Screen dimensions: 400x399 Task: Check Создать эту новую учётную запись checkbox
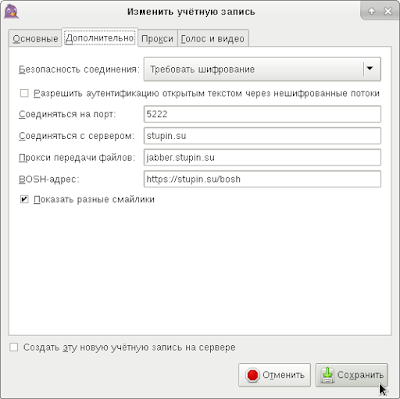(14, 347)
